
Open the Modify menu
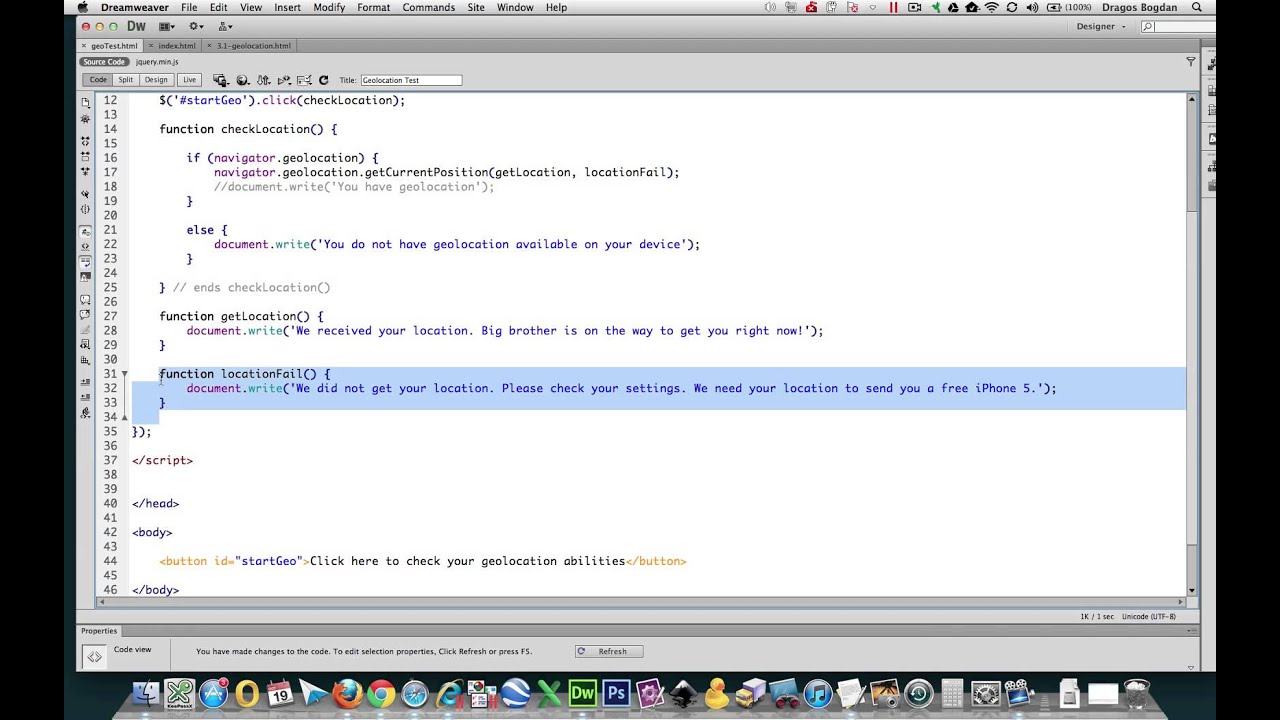tap(329, 7)
